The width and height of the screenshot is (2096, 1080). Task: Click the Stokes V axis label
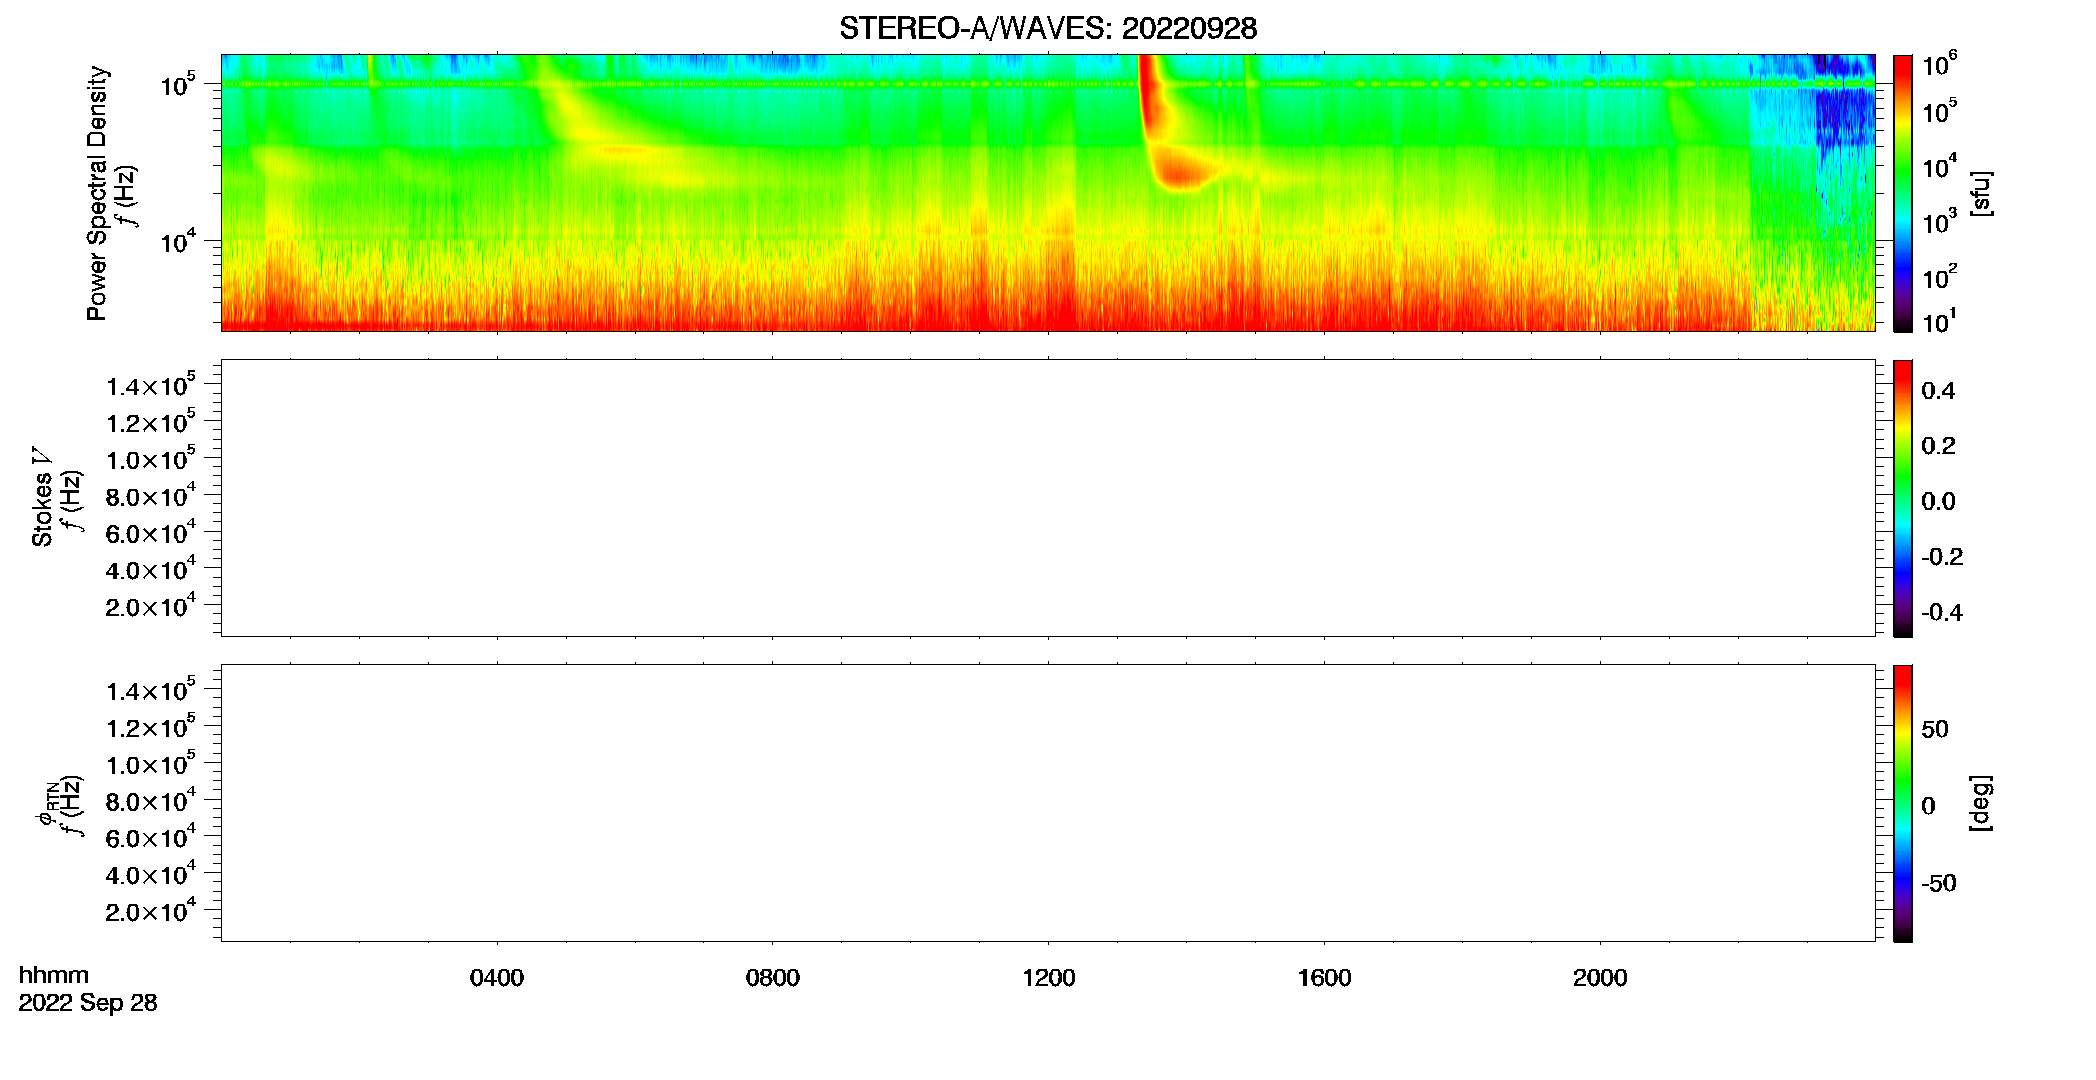[42, 497]
